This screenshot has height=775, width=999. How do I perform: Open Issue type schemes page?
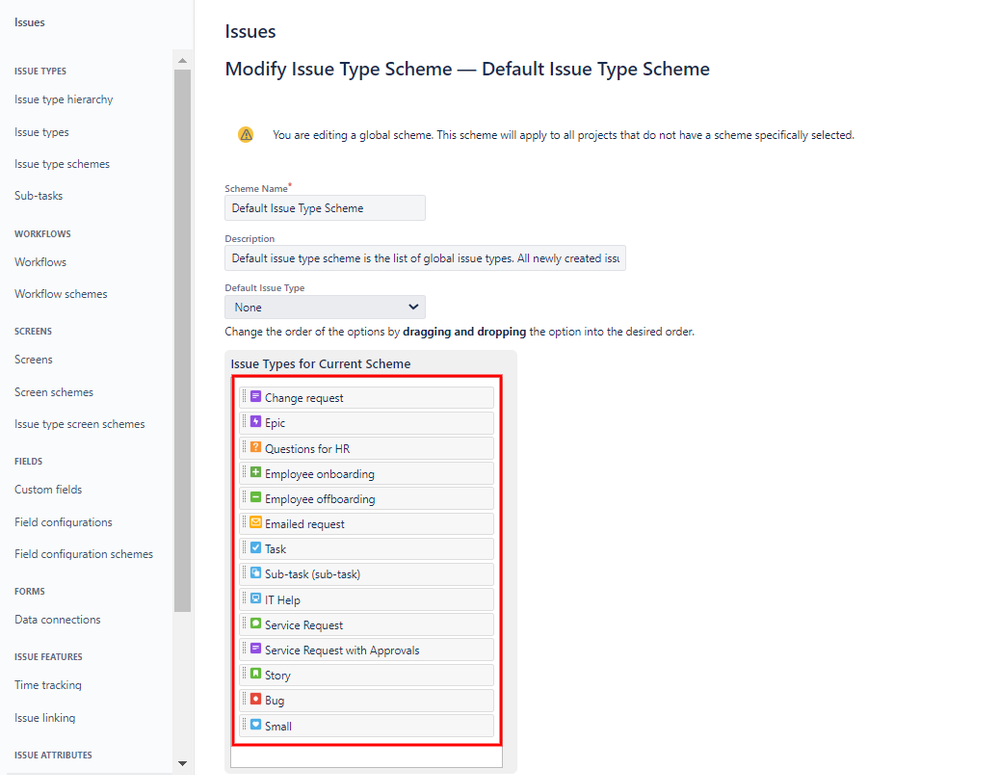click(x=62, y=164)
